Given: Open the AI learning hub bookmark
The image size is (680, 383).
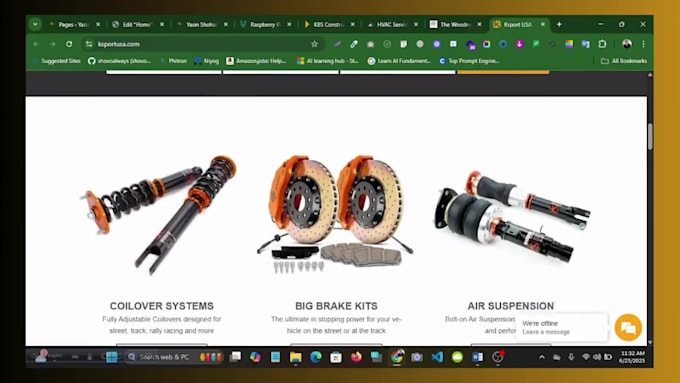Looking at the screenshot, I should (x=328, y=61).
